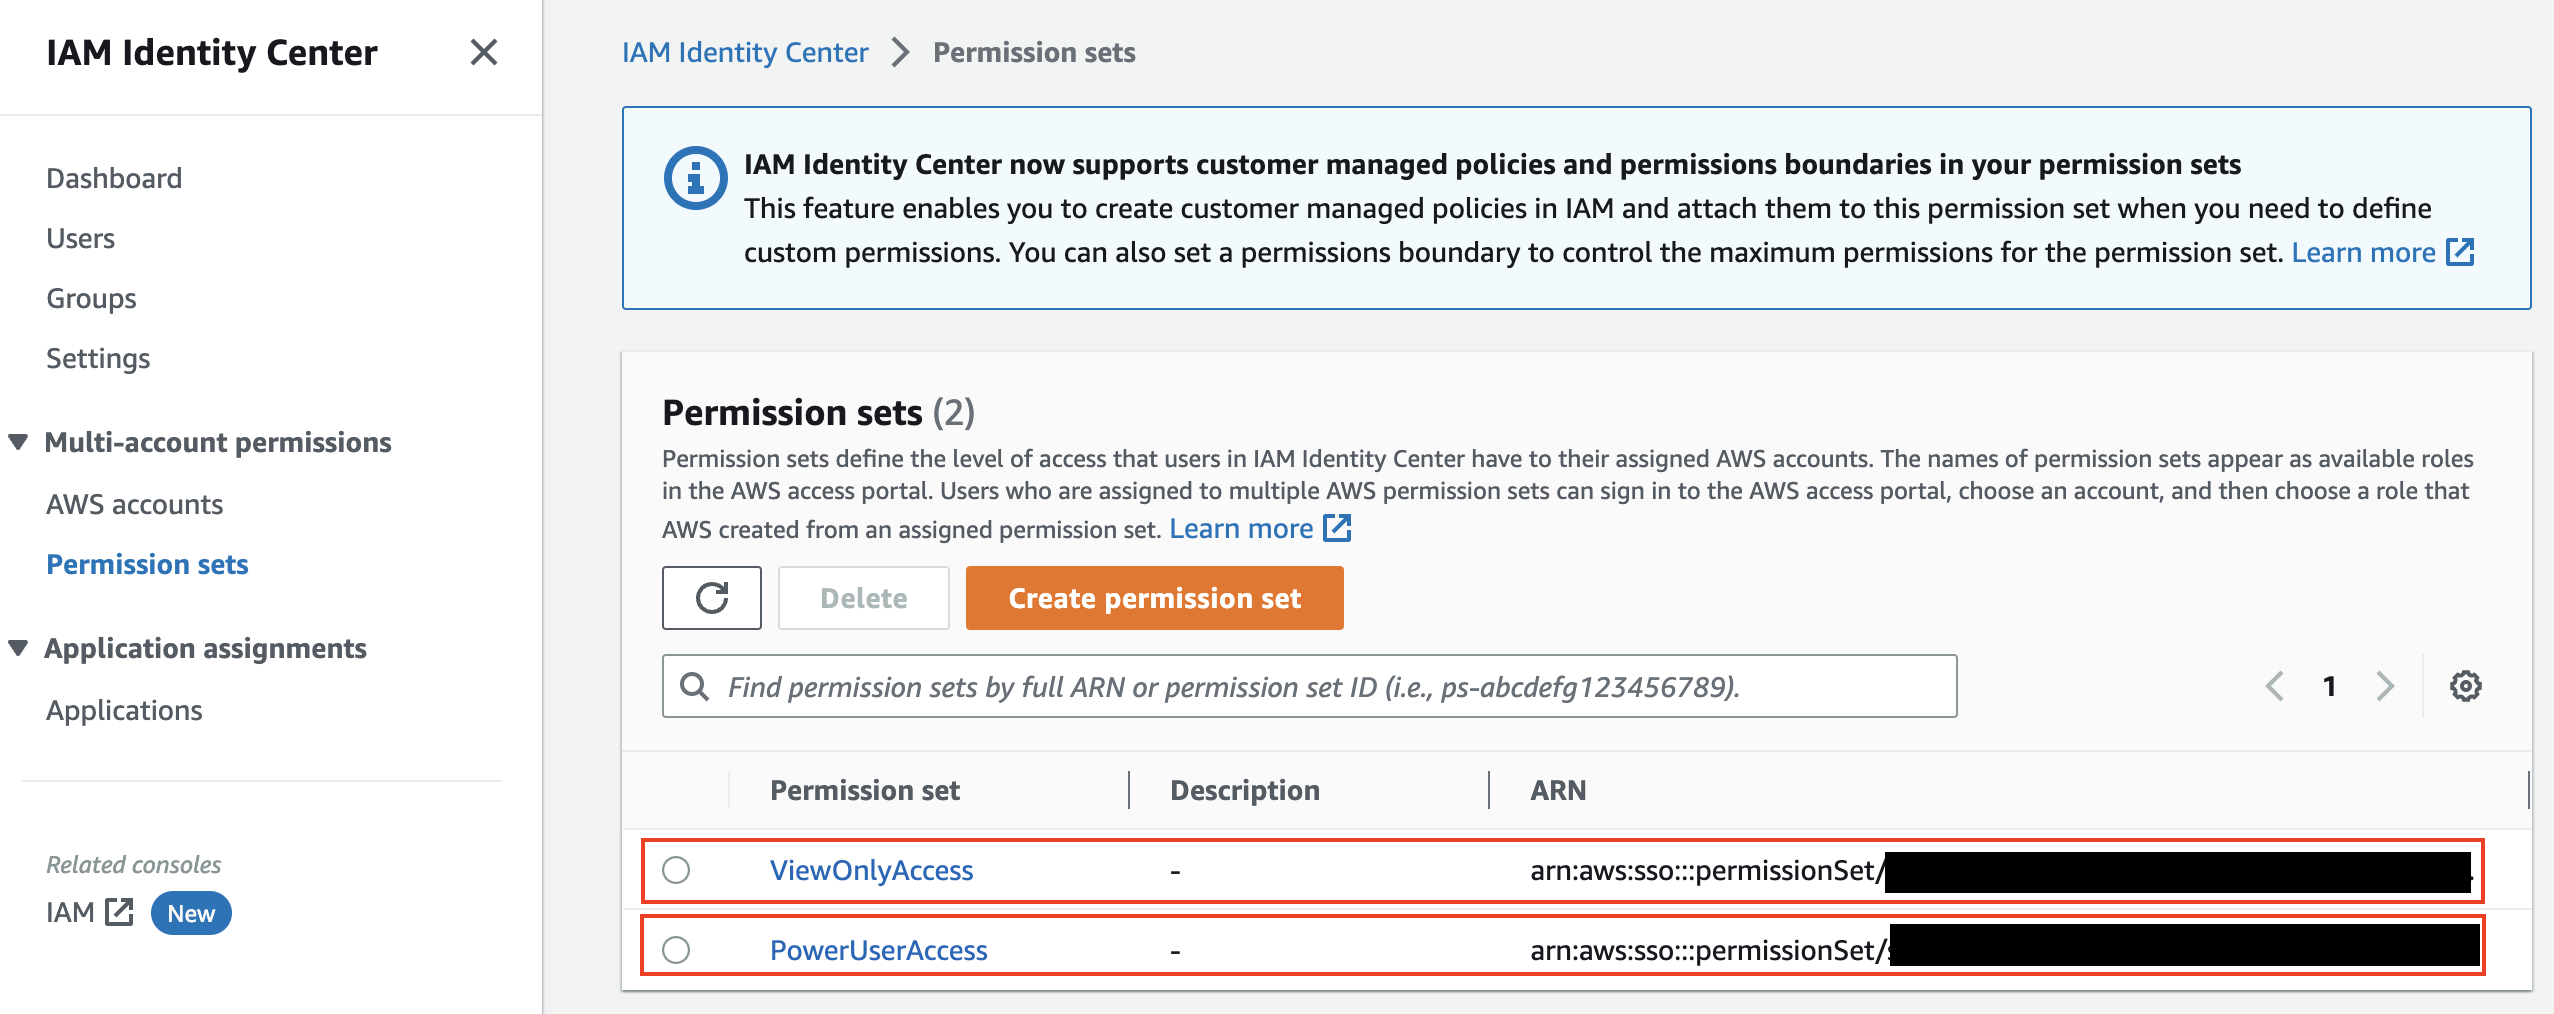Go to the previous page arrow
Viewport: 2554px width, 1014px height.
(x=2275, y=686)
